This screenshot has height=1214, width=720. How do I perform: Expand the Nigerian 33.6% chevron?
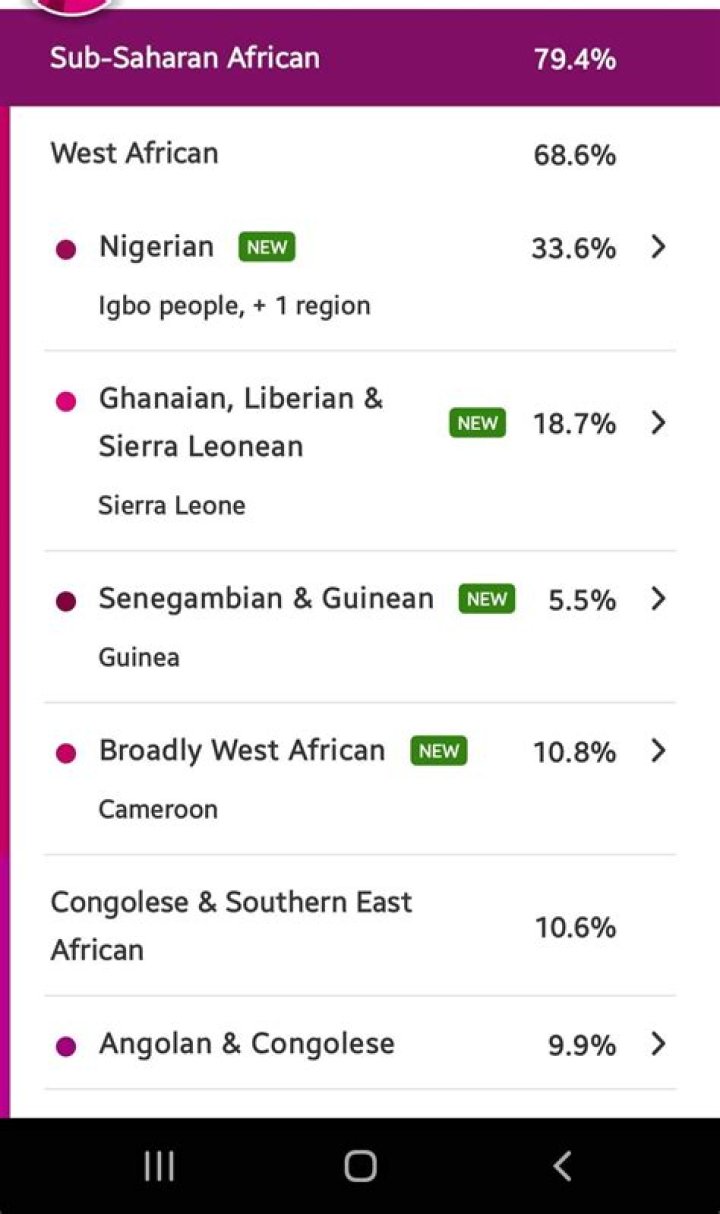657,247
